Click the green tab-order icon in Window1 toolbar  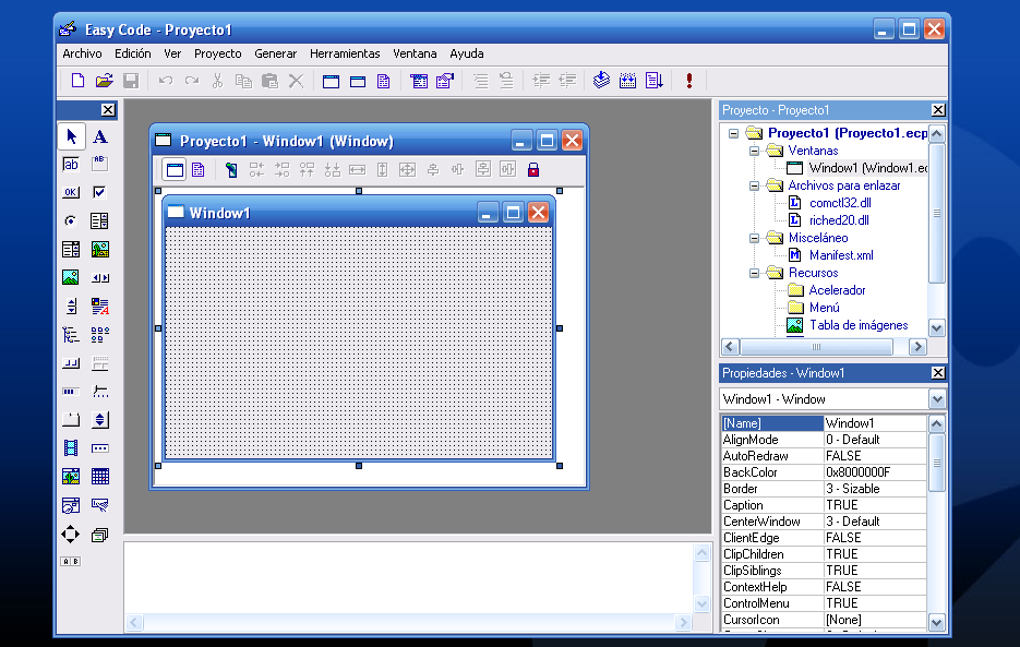(x=231, y=170)
